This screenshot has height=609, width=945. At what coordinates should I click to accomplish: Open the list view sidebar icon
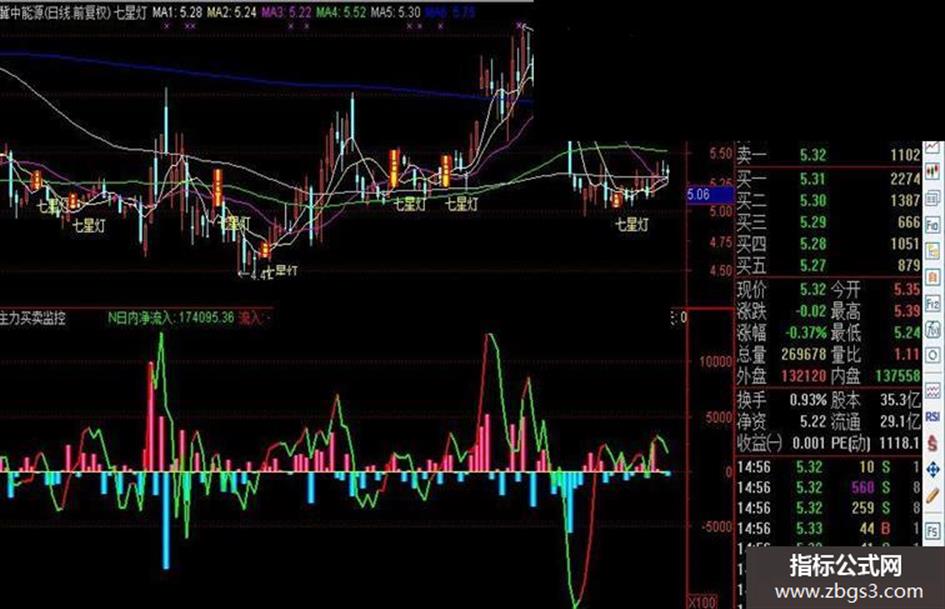932,198
